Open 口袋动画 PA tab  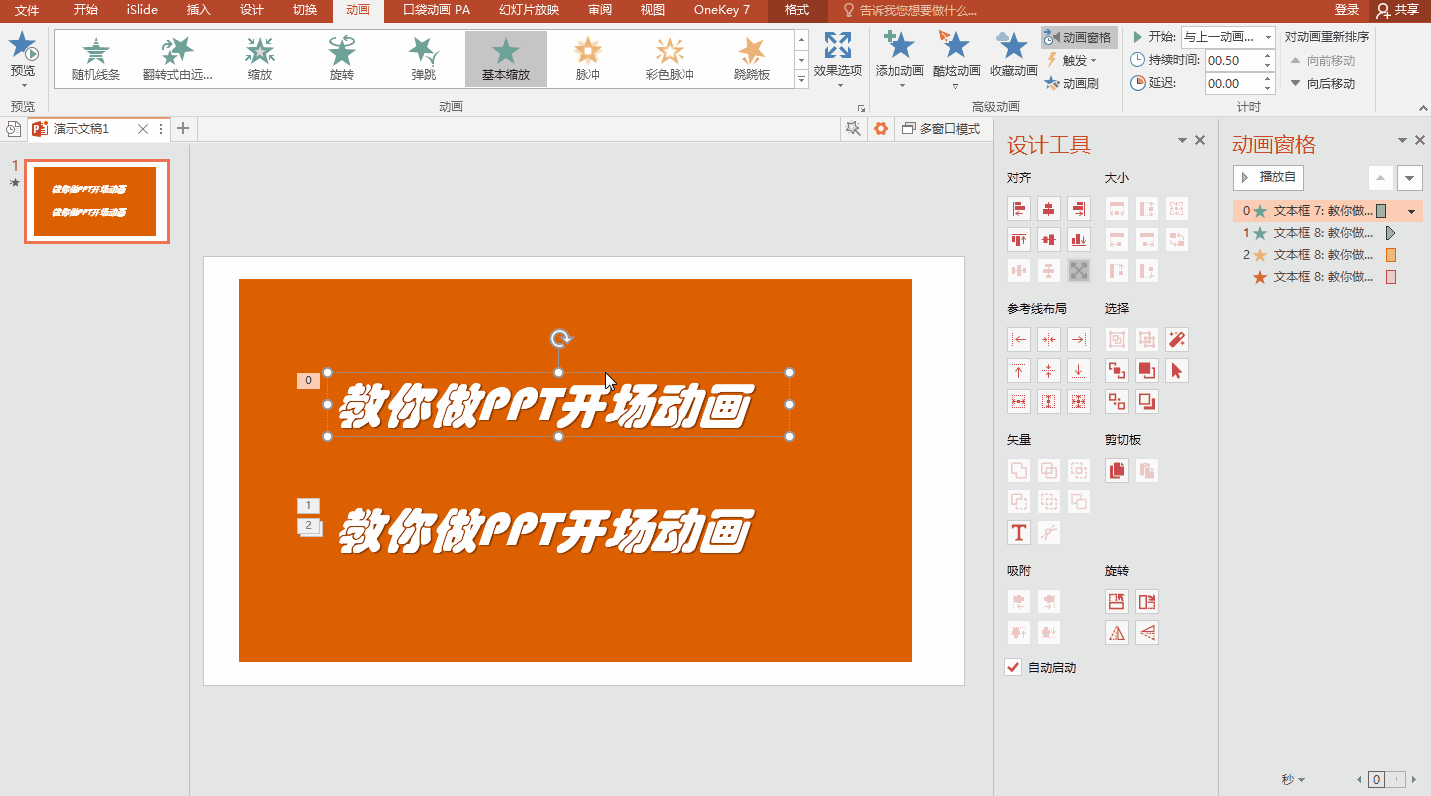(x=436, y=10)
